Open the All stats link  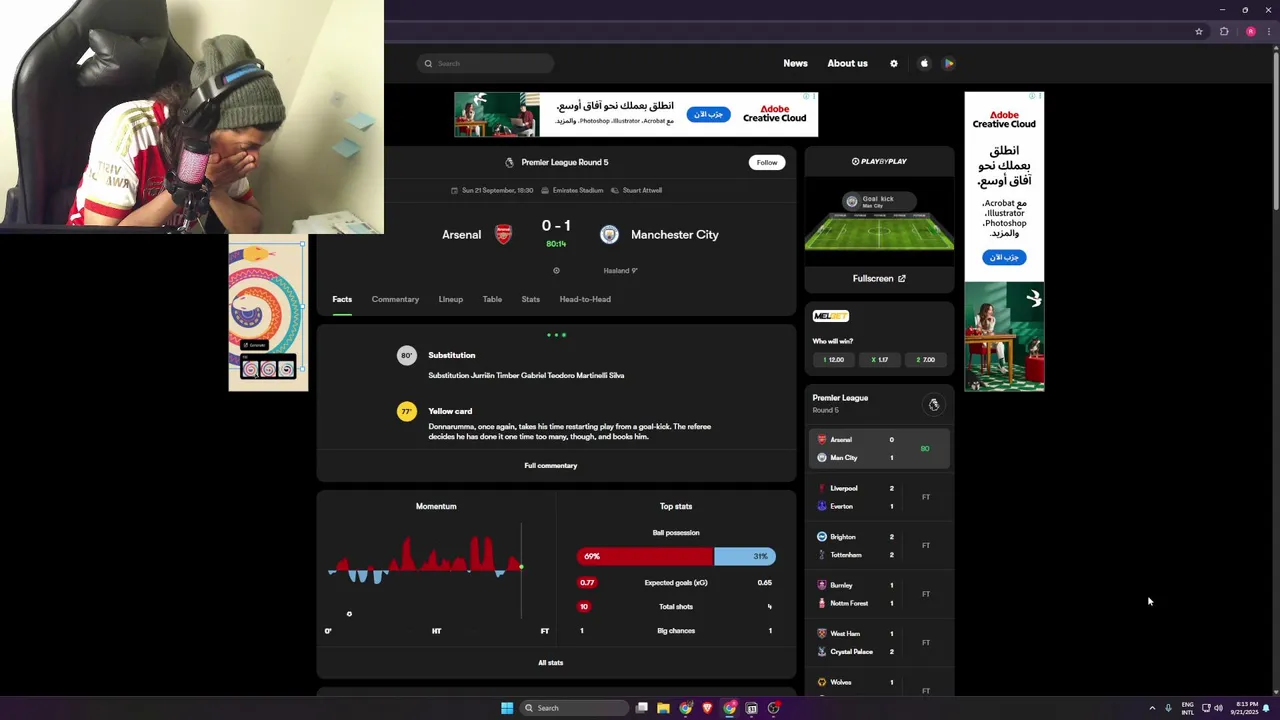550,663
